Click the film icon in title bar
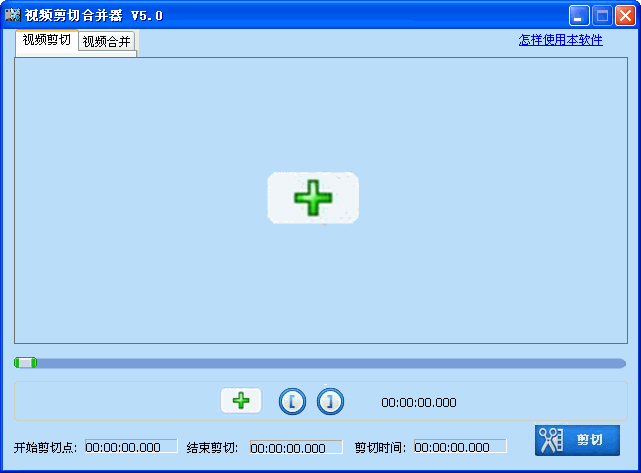641x473 pixels. pyautogui.click(x=13, y=15)
